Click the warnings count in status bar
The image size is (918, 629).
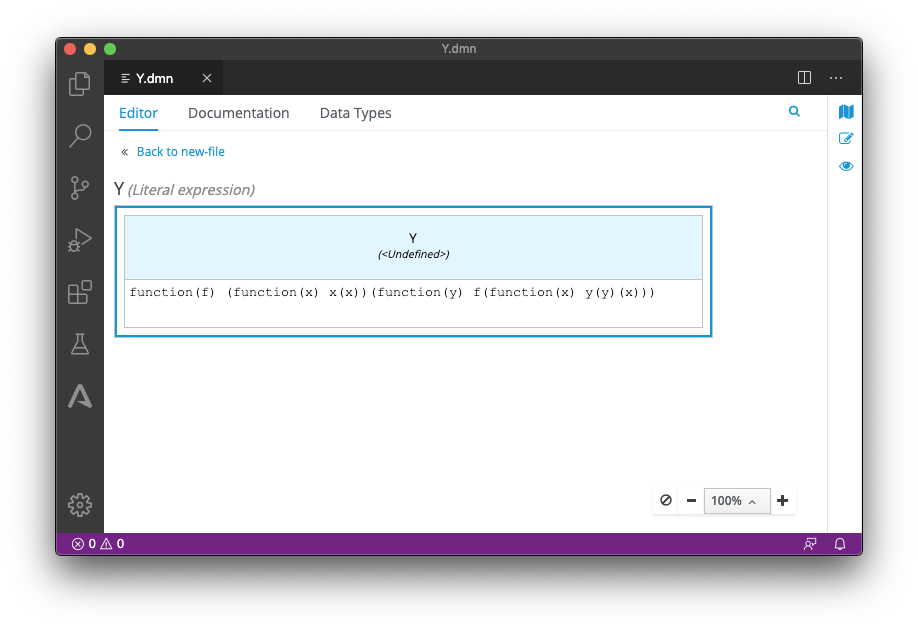[x=112, y=543]
